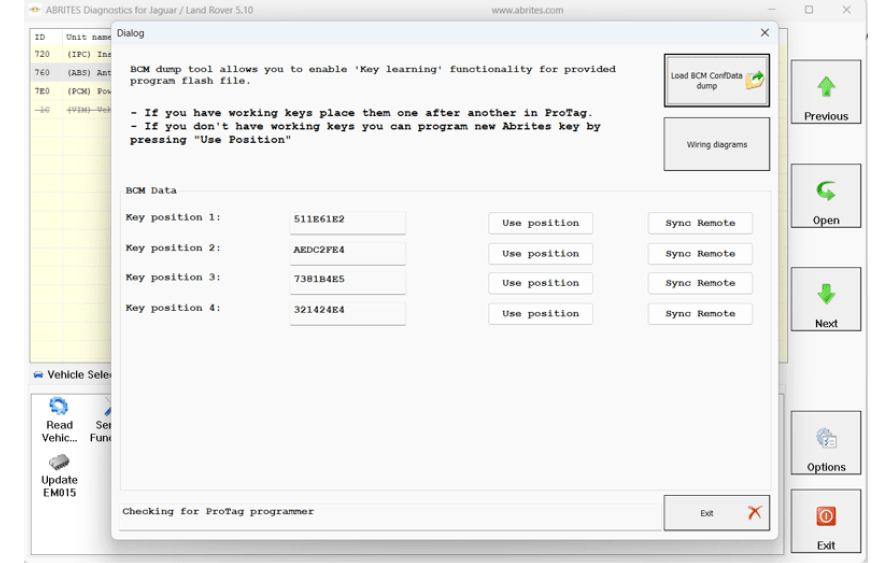
Task: Select Key position 4 value field 321424E4
Action: point(348,313)
